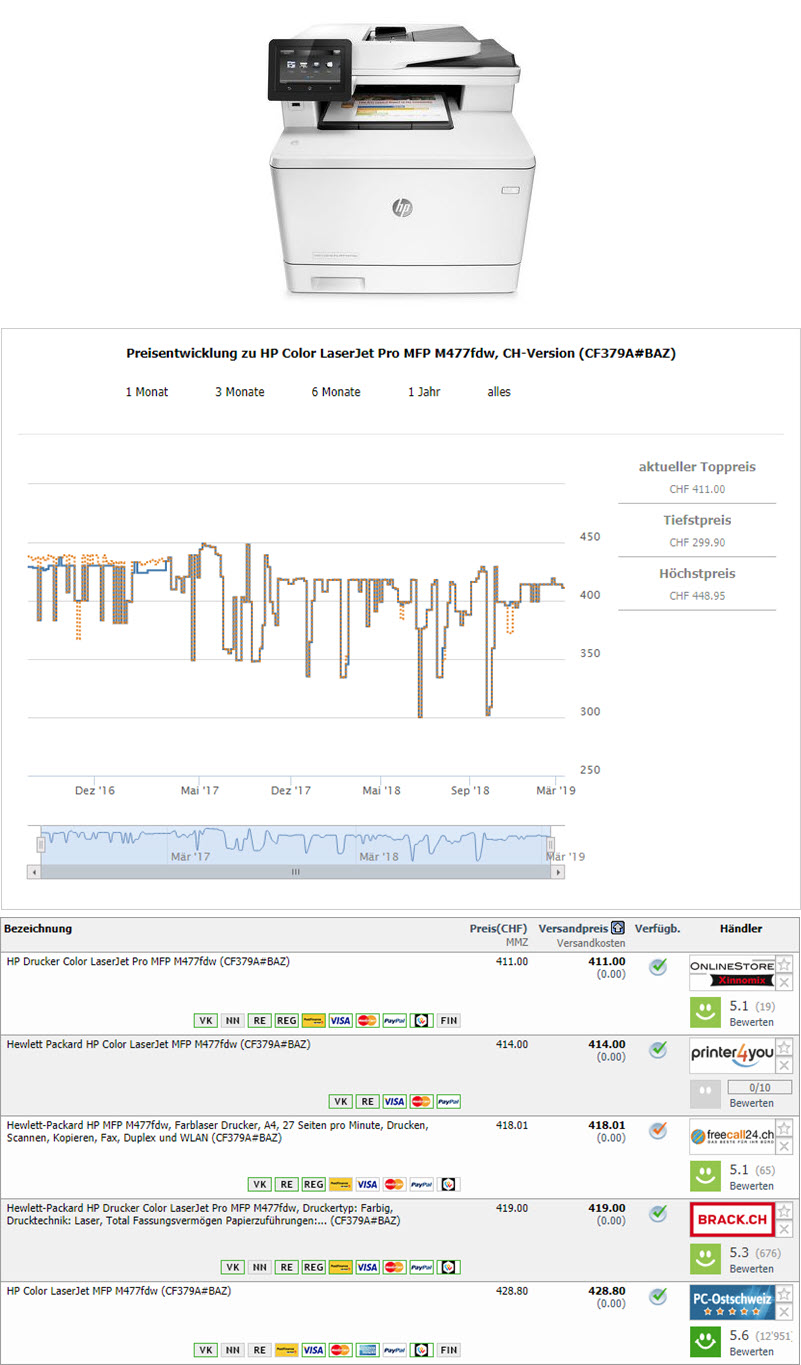Star the printer4you merchant as favorite
This screenshot has height=1365, width=801.
tap(785, 1046)
